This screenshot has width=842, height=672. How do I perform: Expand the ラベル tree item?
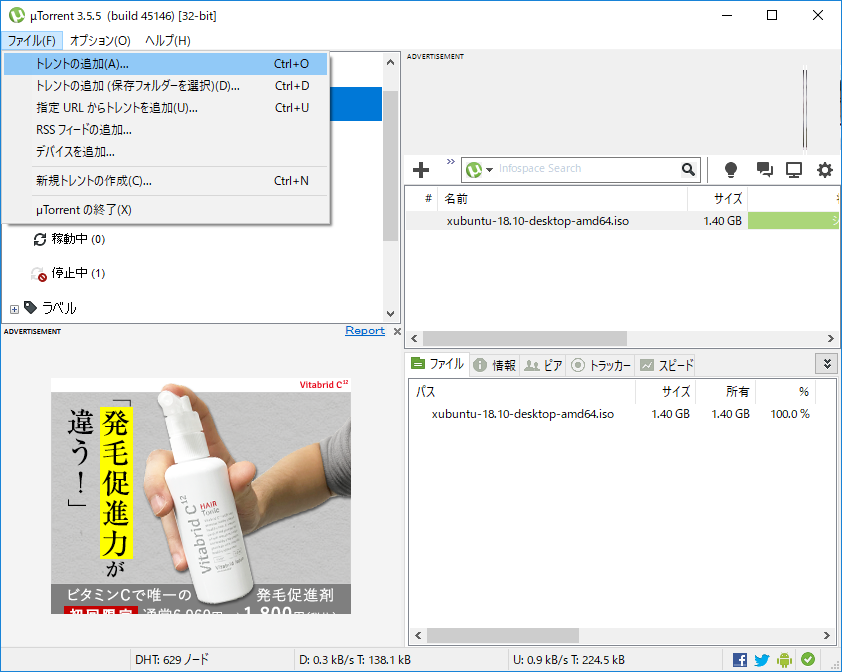pos(14,308)
